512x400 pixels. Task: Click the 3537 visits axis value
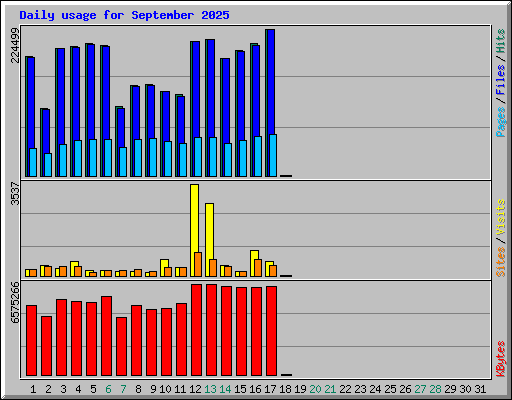pyautogui.click(x=15, y=193)
